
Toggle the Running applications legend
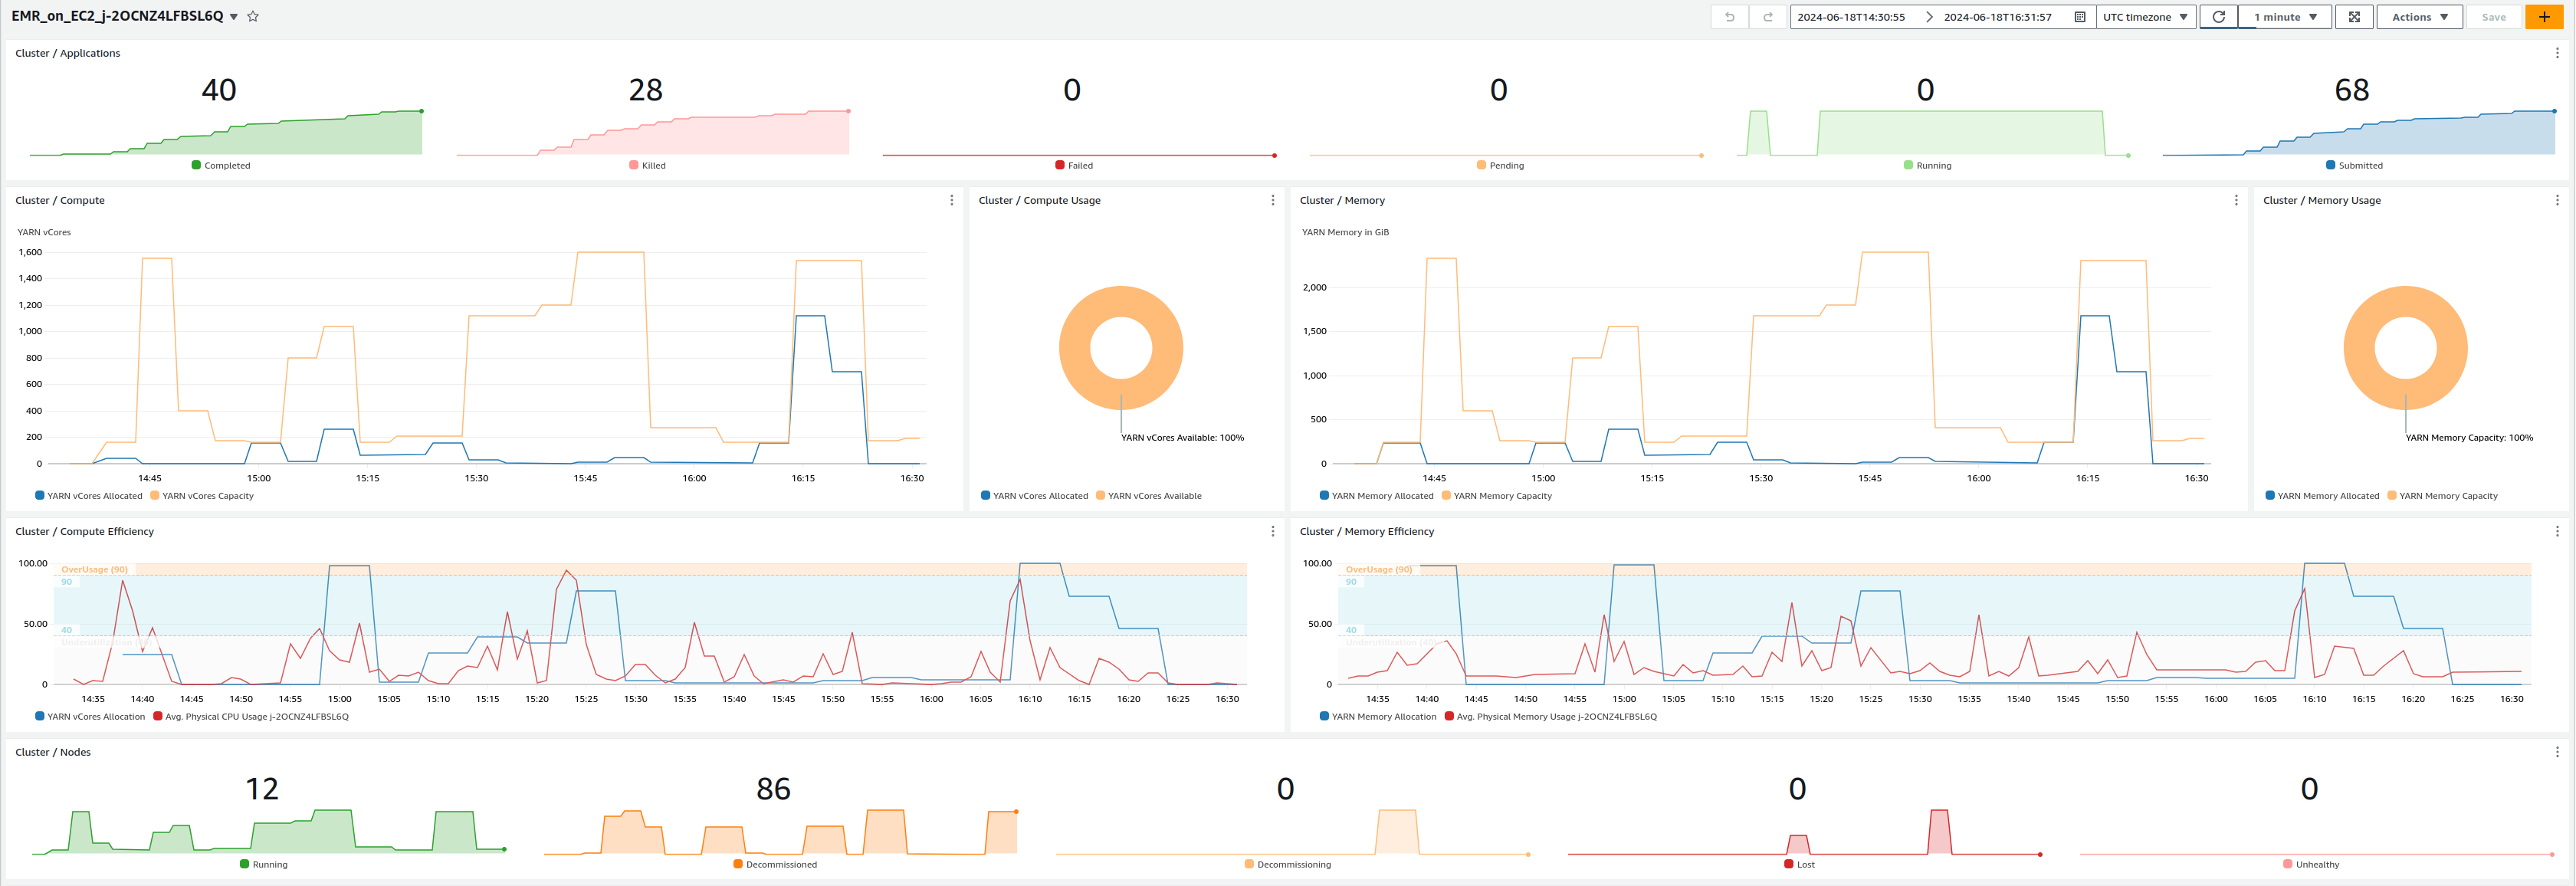(1927, 165)
